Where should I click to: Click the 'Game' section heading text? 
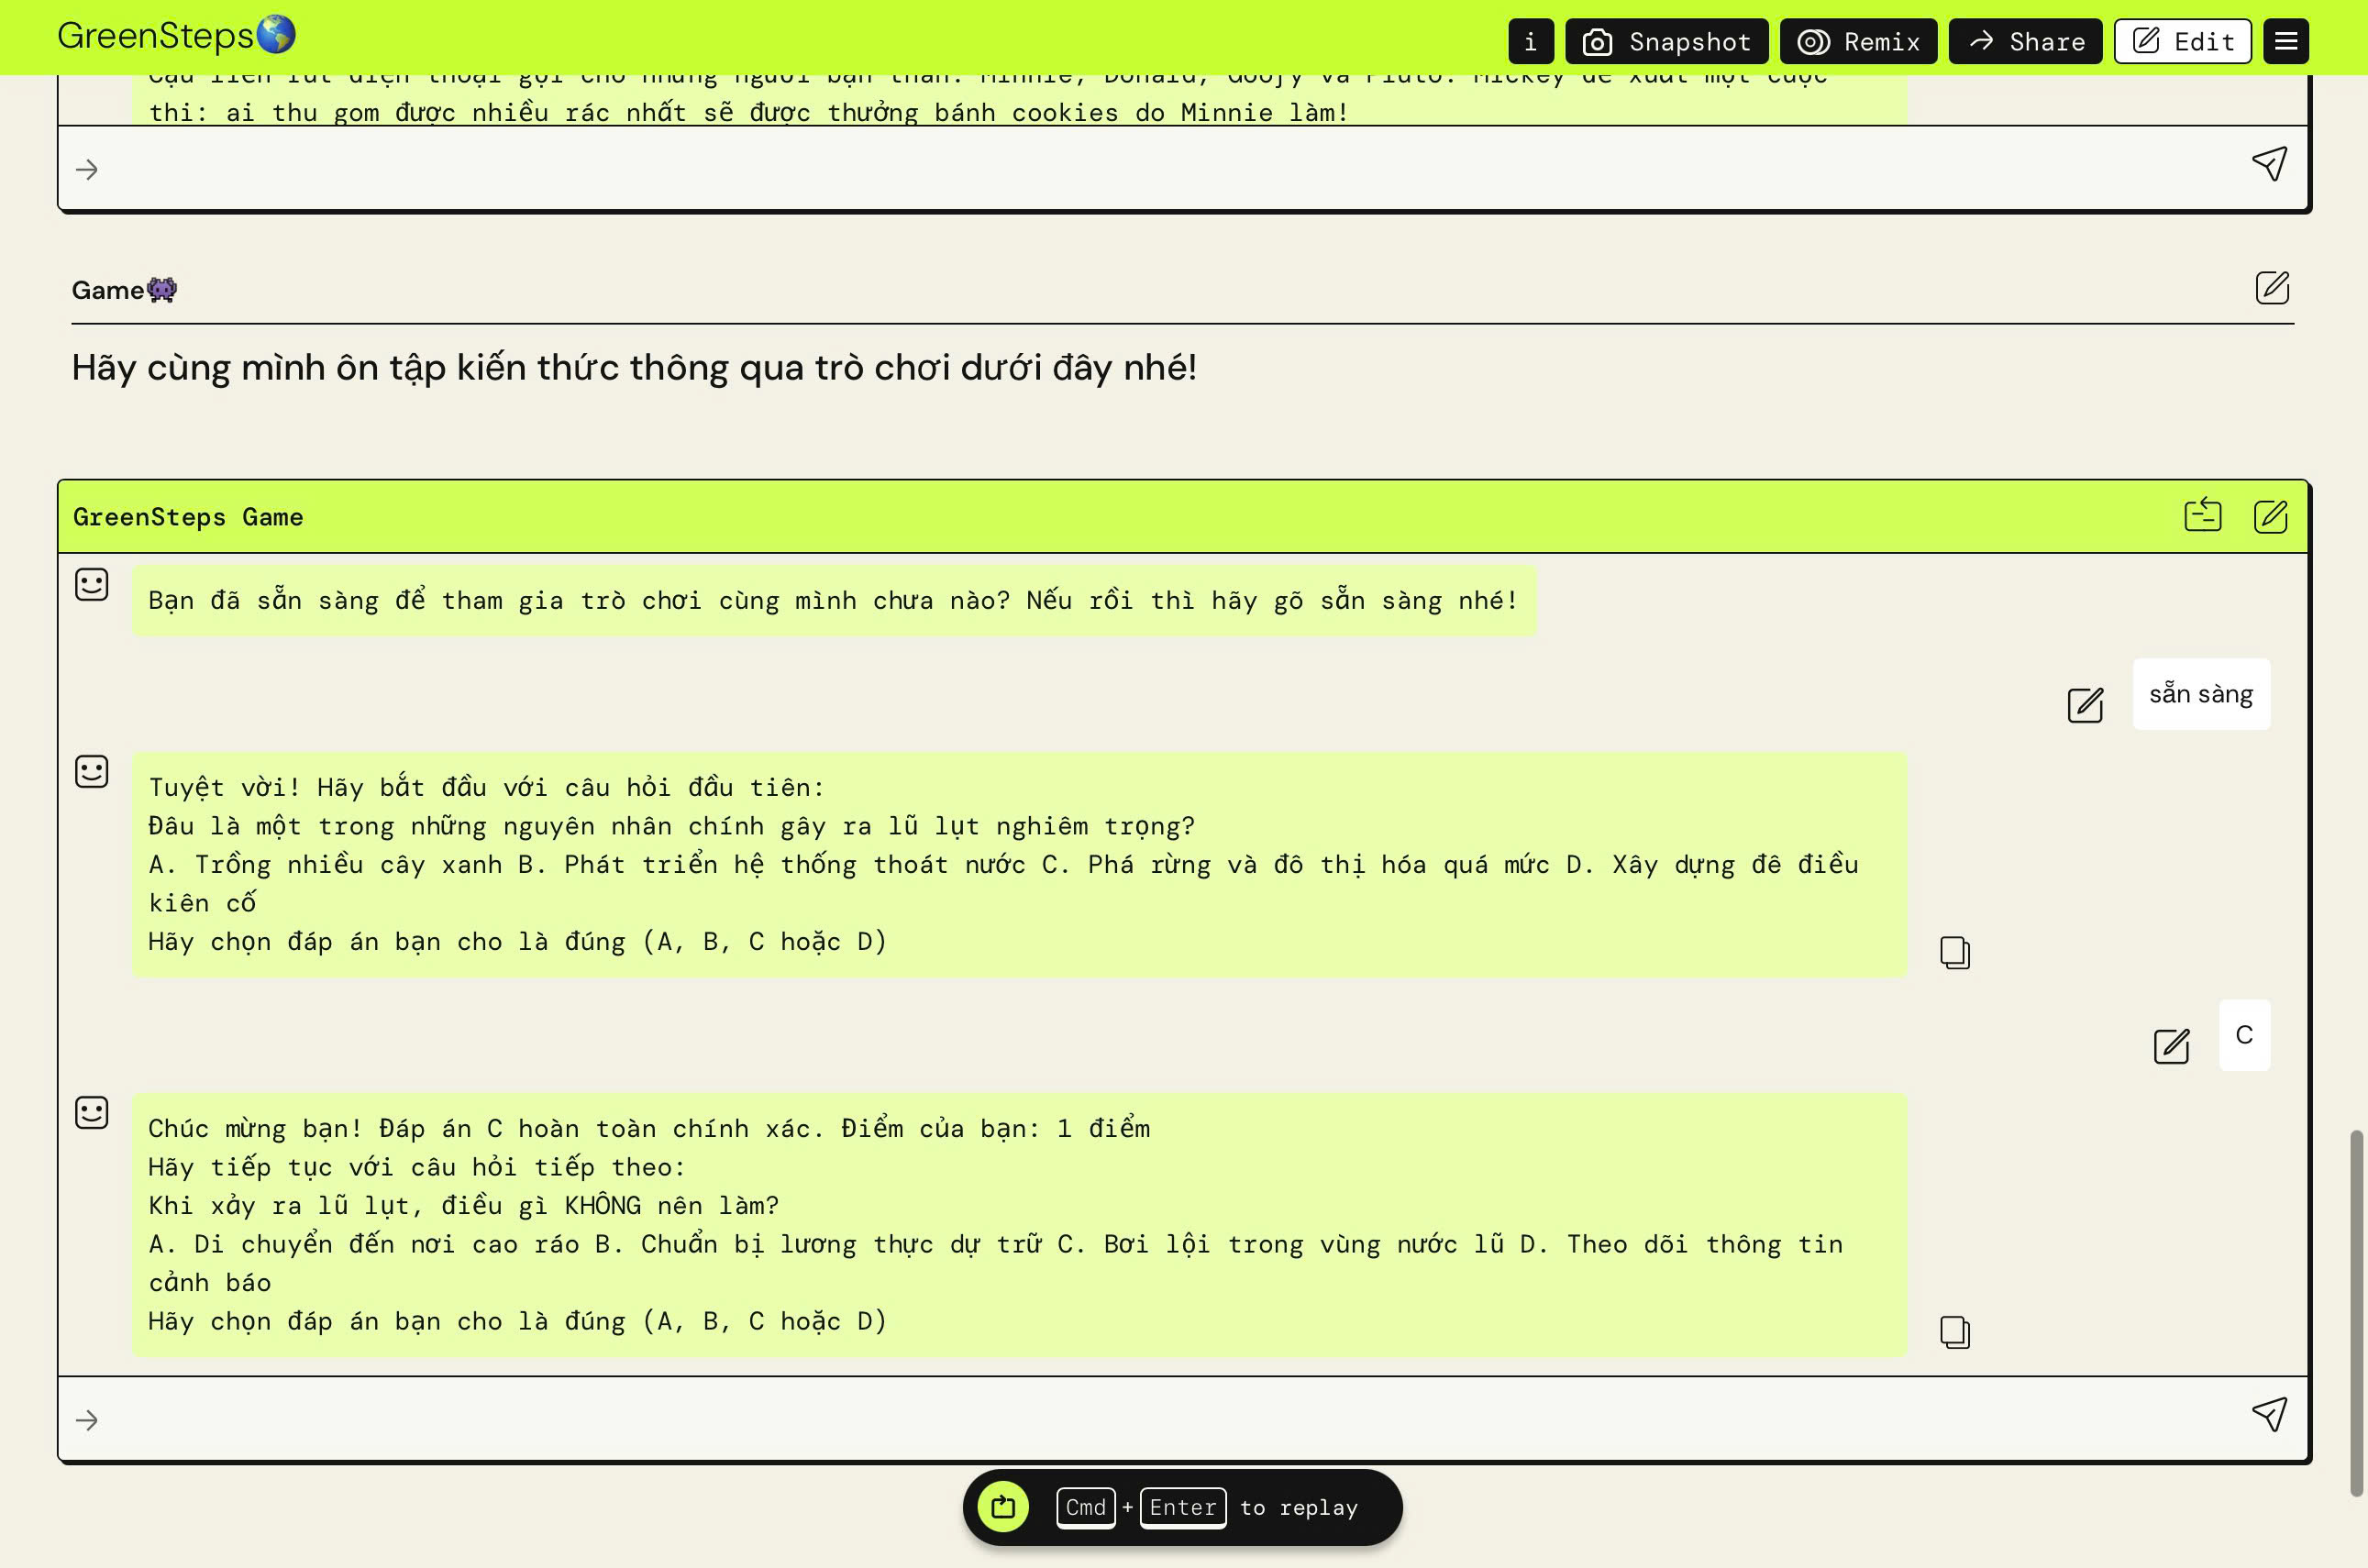pyautogui.click(x=124, y=290)
